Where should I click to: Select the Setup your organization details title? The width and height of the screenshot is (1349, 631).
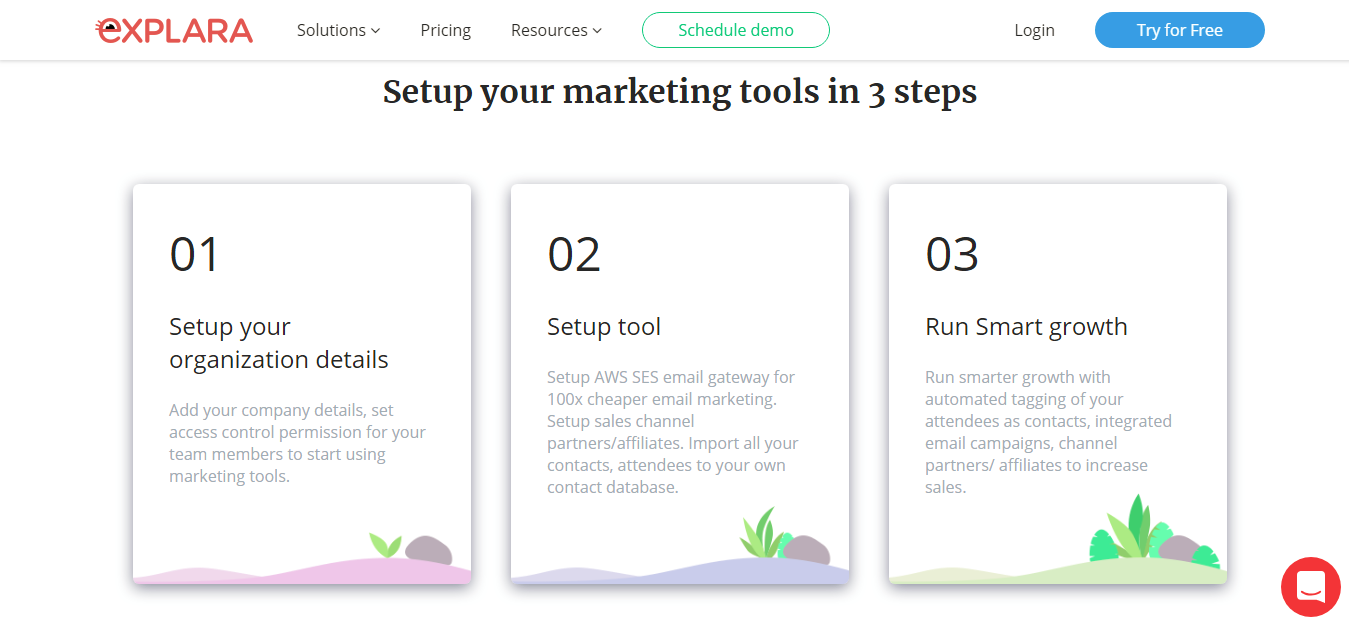point(279,343)
